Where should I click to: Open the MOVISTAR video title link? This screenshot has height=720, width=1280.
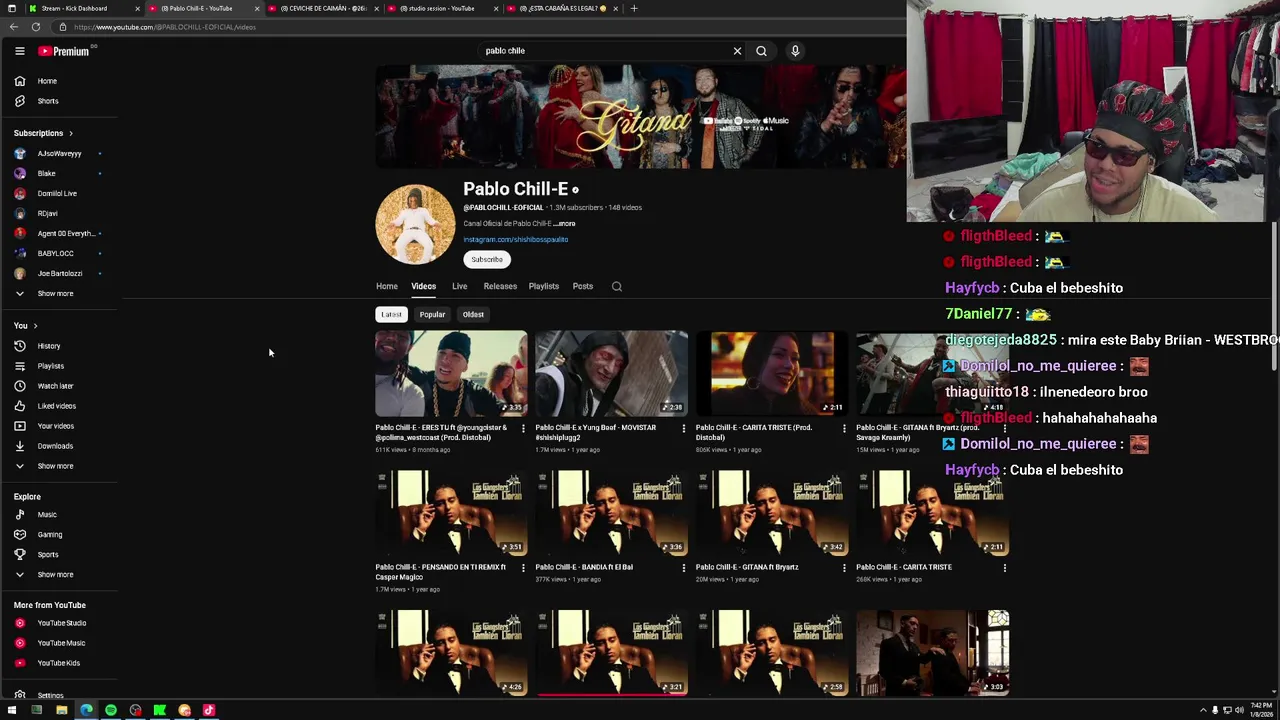[596, 432]
